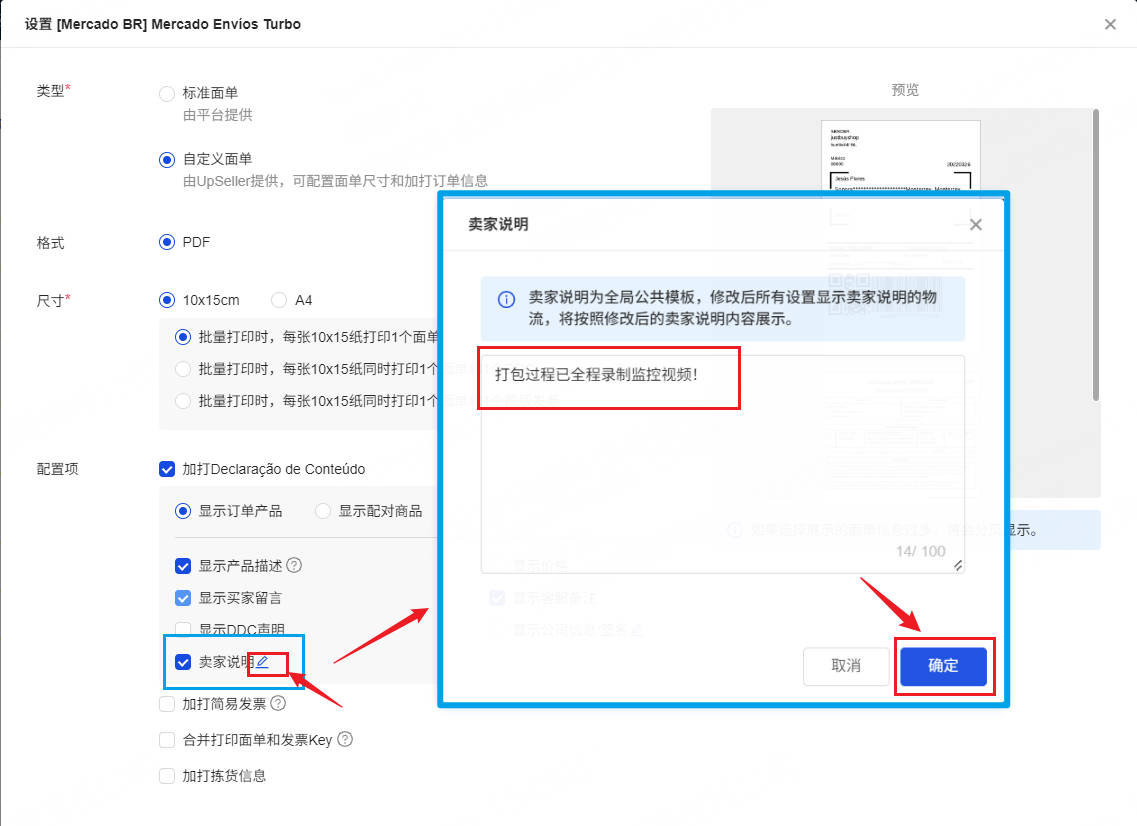Select 显示配对商品 radio button

click(x=323, y=511)
